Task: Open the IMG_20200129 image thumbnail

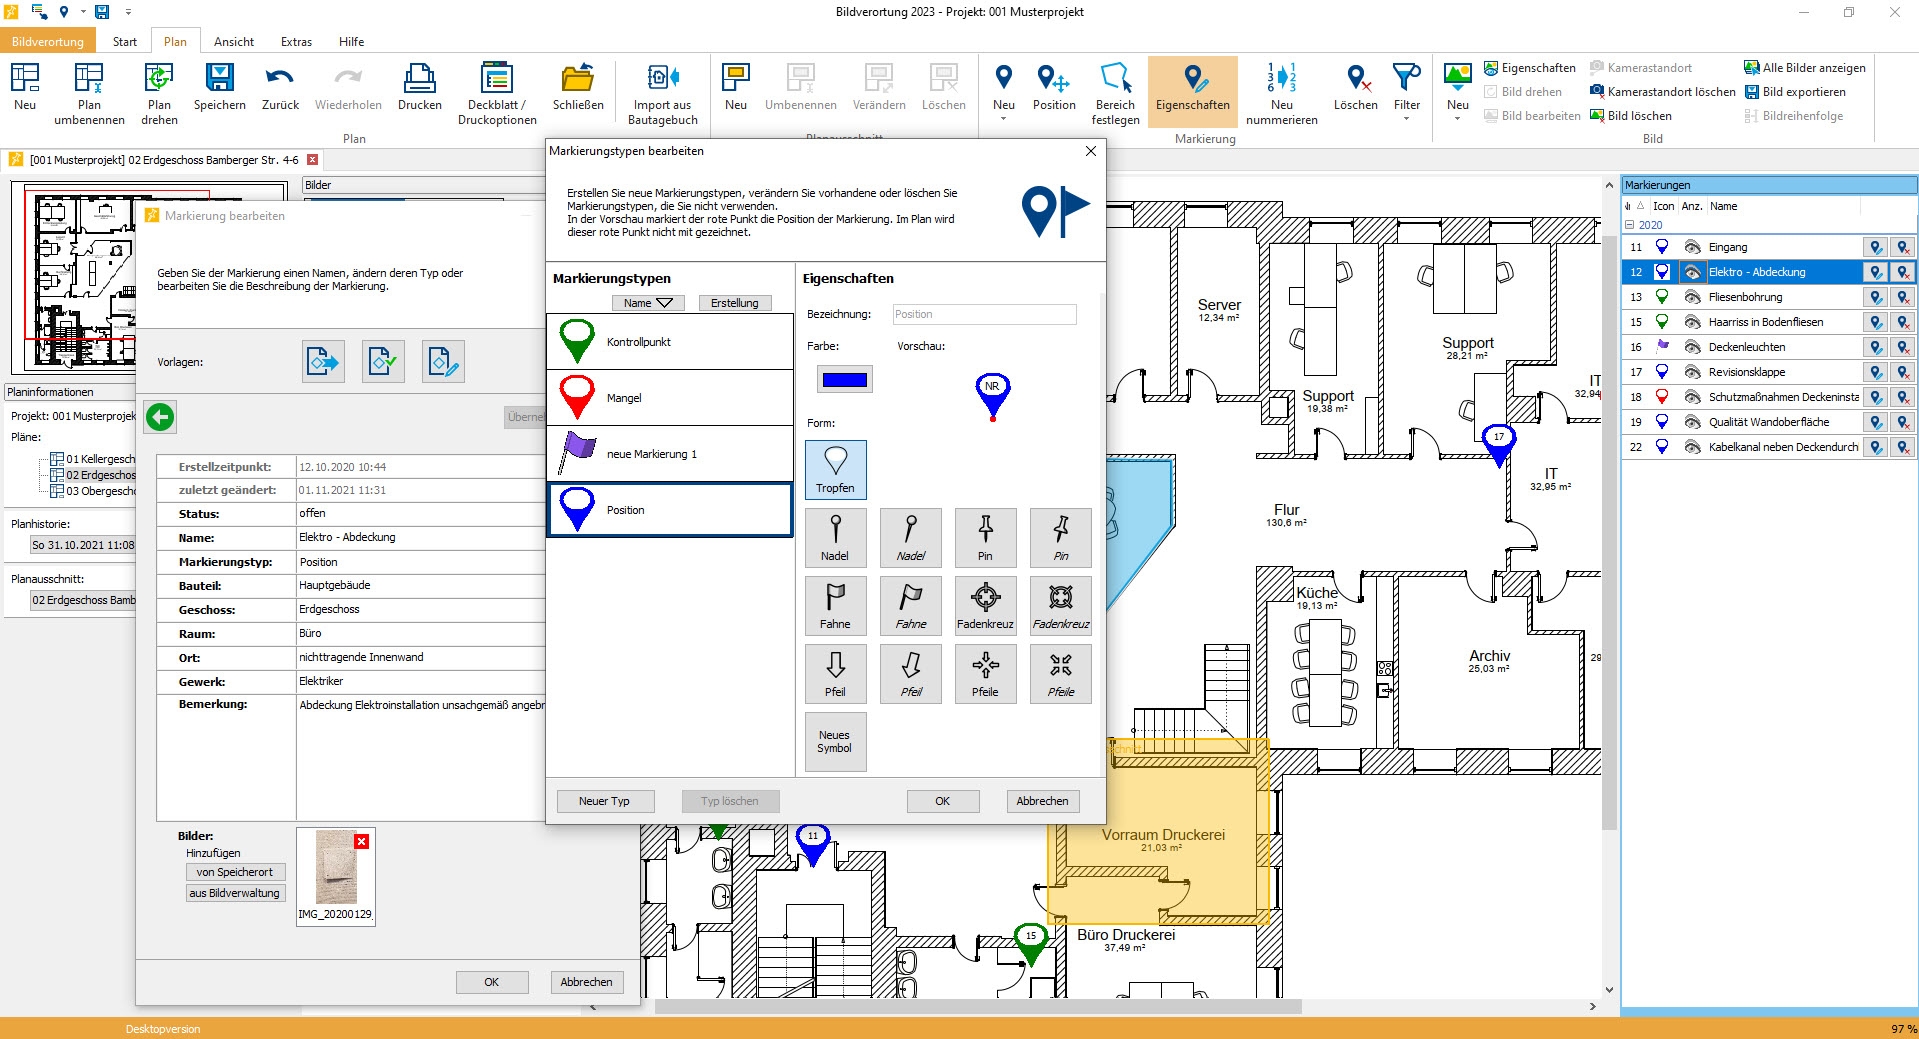Action: tap(336, 867)
